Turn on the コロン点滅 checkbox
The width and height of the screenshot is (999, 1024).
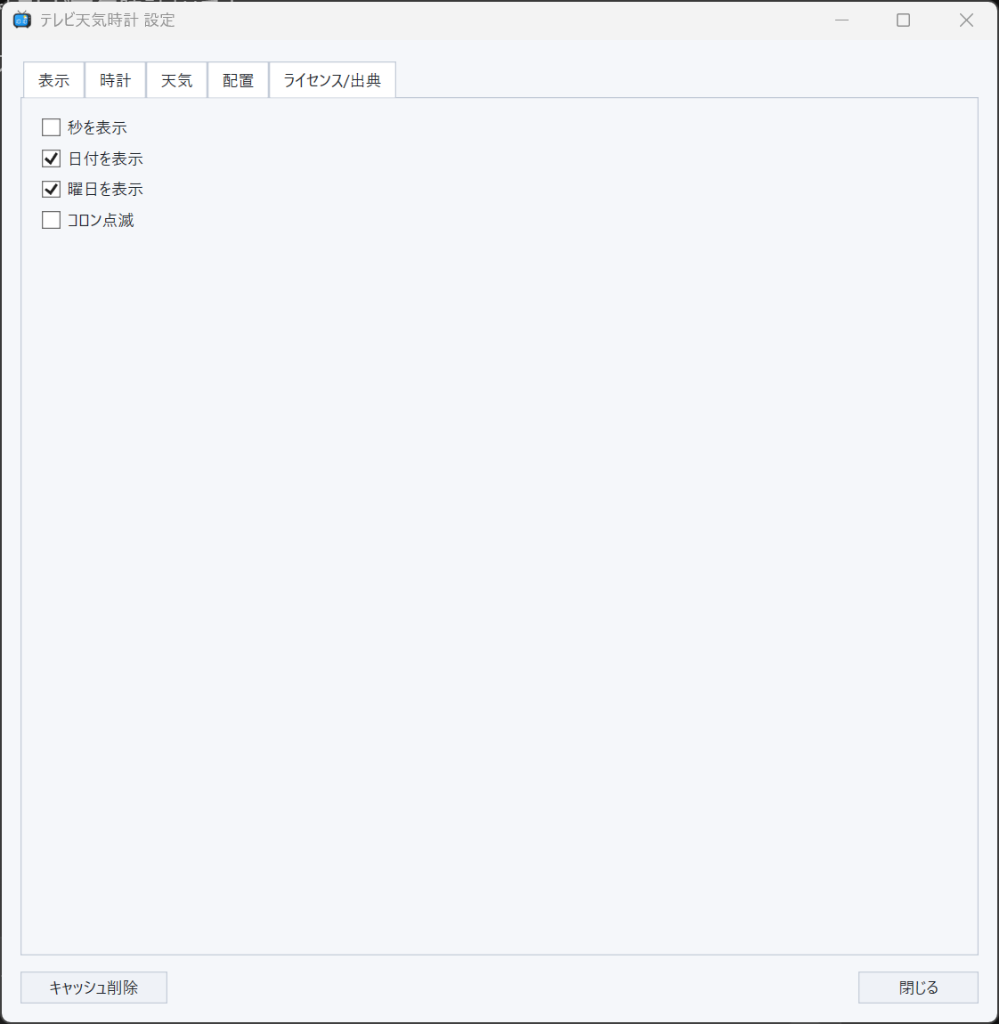pyautogui.click(x=51, y=220)
